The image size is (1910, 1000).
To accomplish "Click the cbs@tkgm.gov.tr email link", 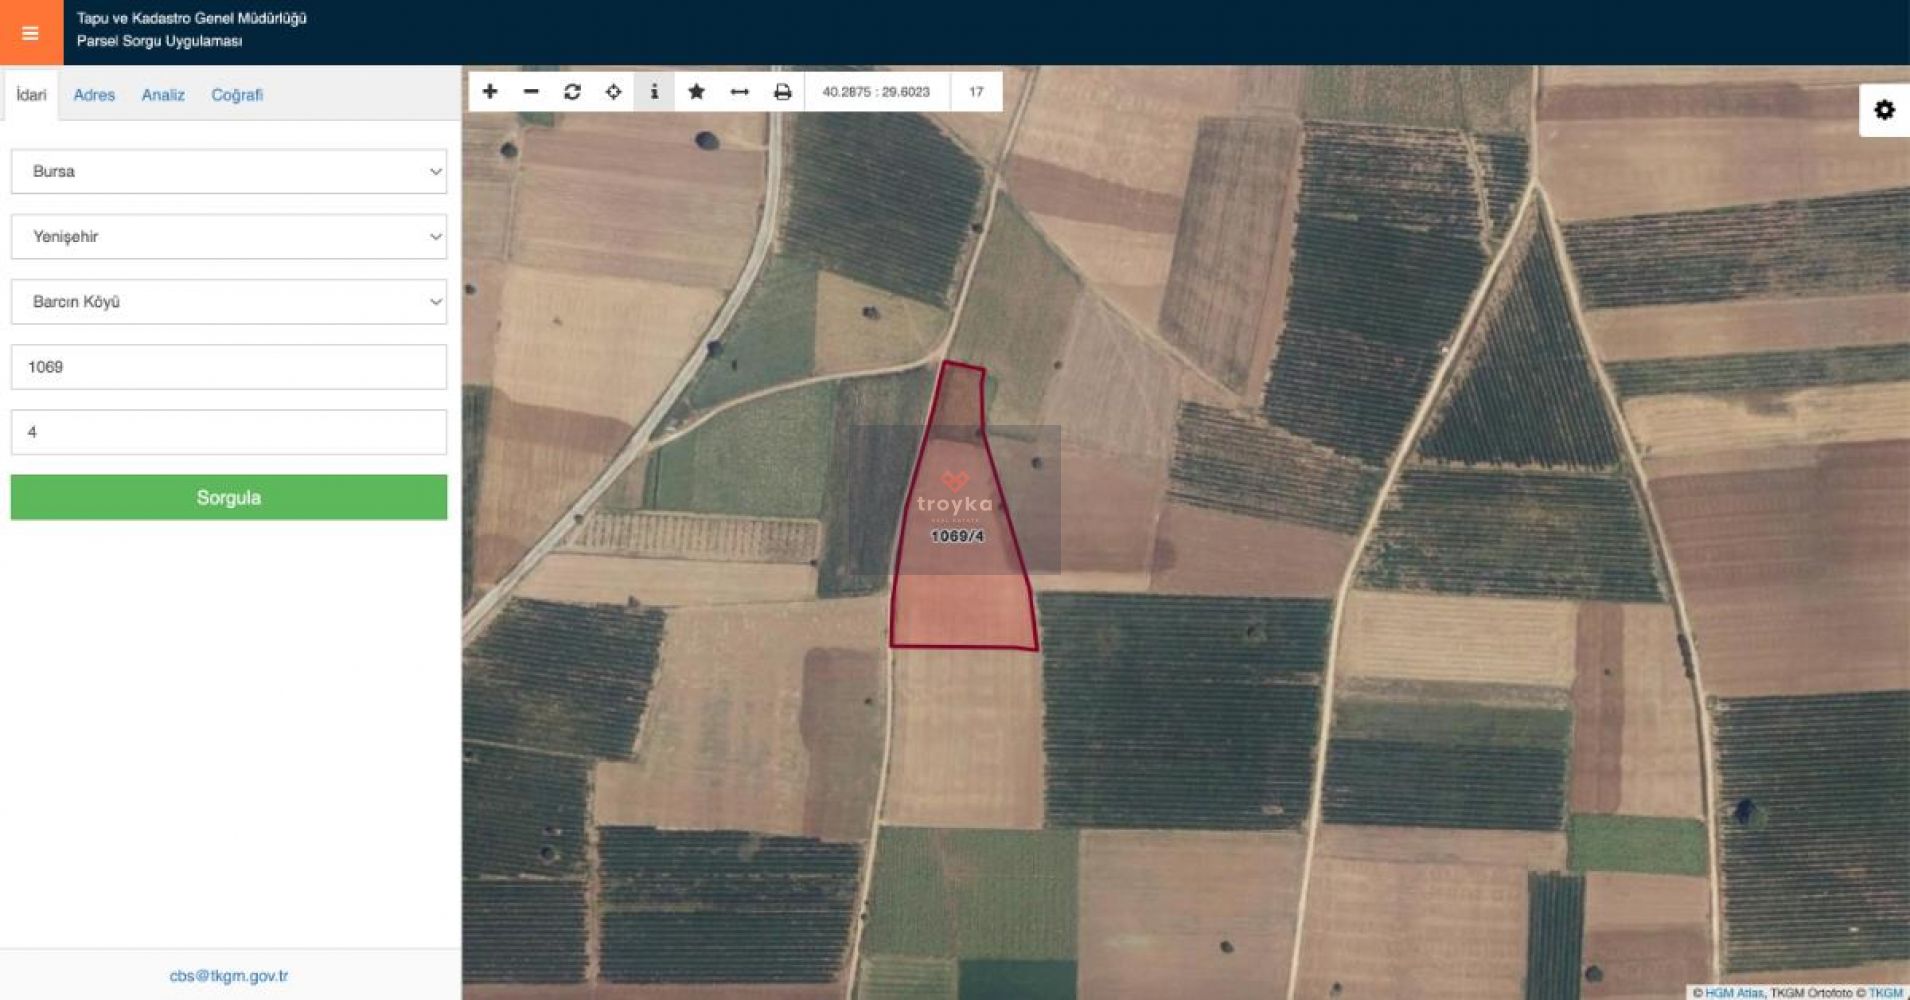I will [x=228, y=976].
